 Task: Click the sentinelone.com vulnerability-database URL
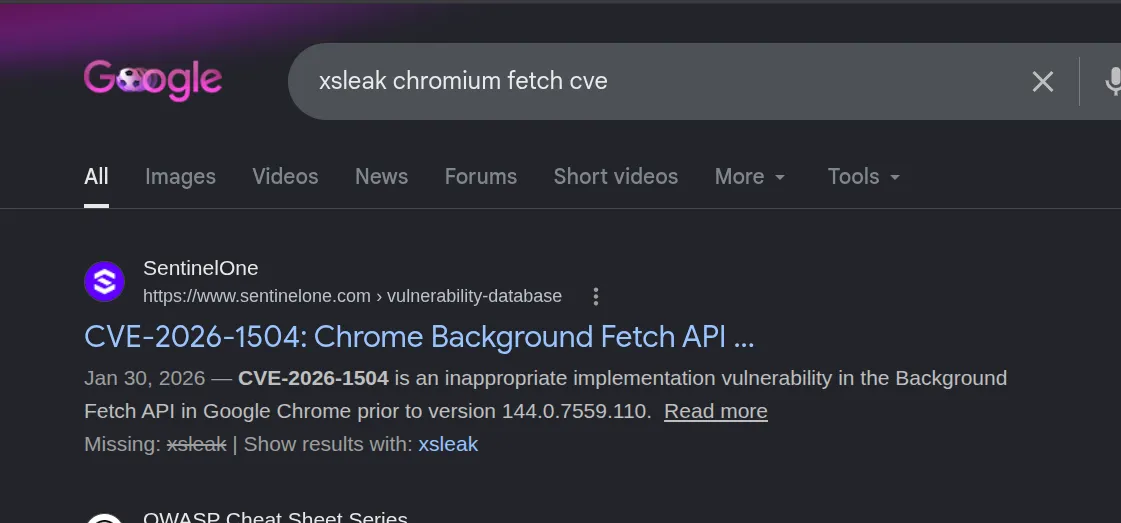352,296
